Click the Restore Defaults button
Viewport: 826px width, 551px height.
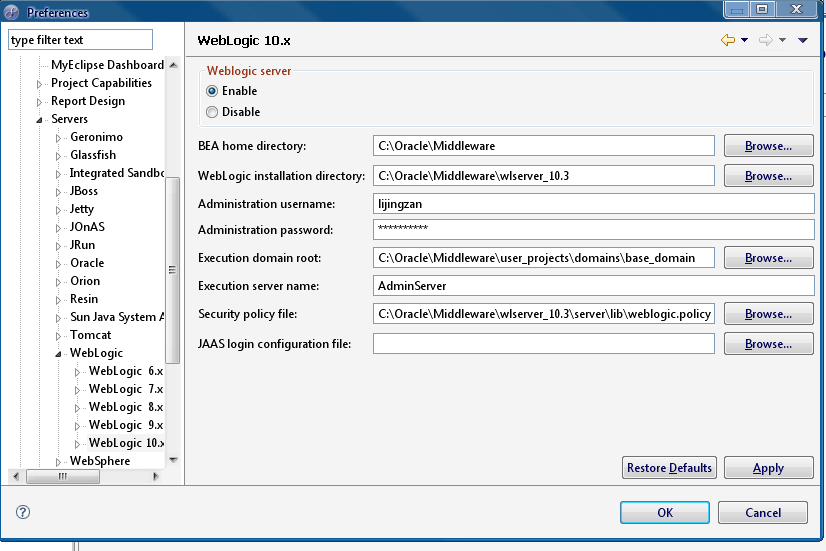[x=669, y=468]
